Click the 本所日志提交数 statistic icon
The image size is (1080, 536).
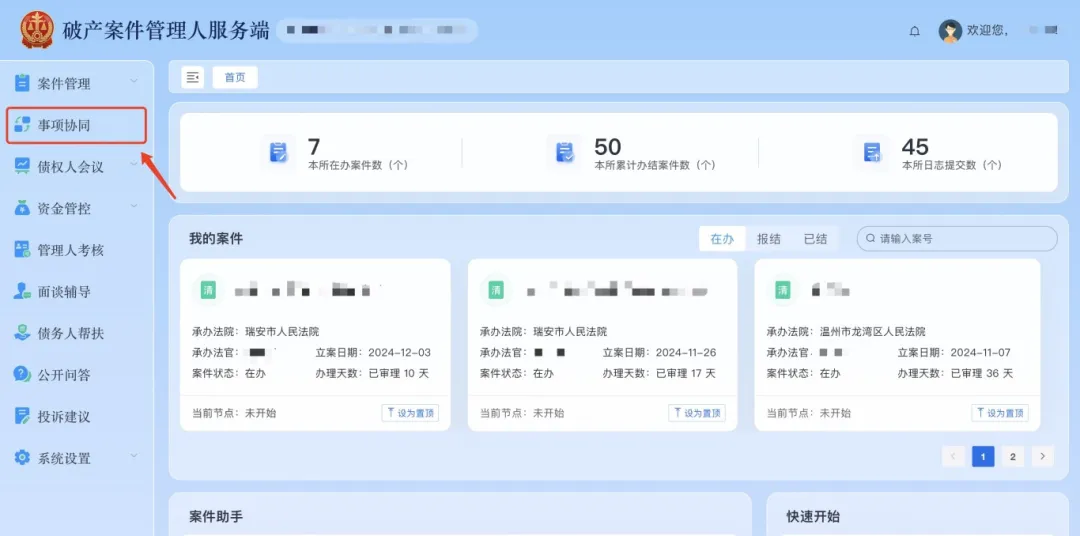[872, 152]
